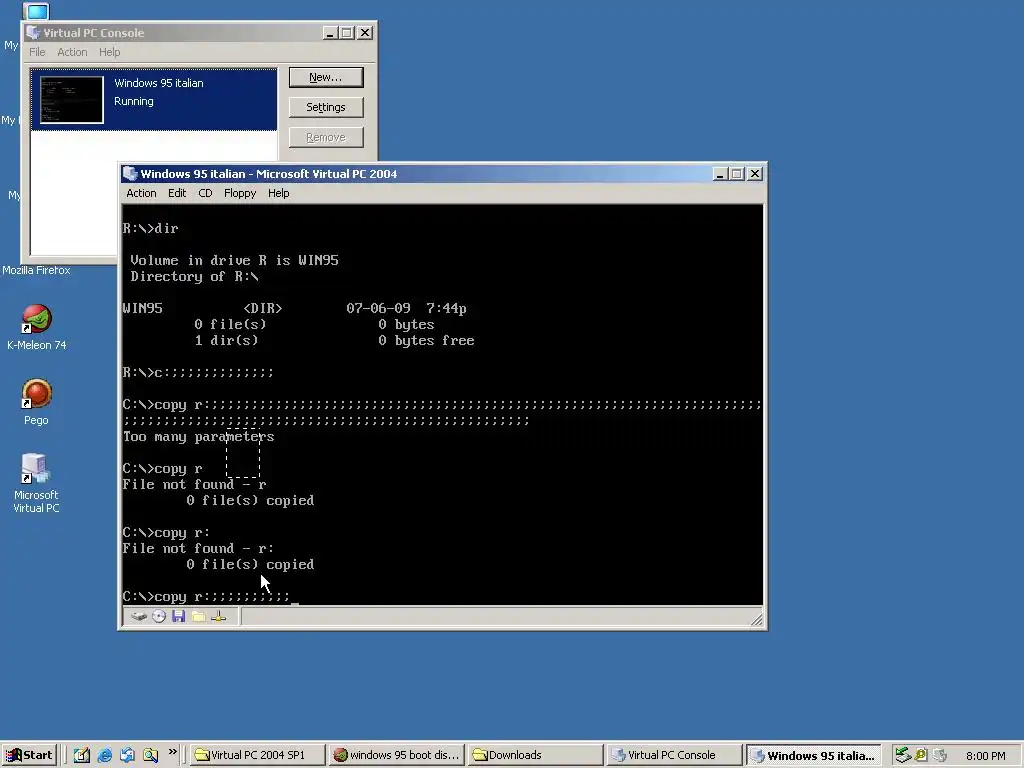Screen dimensions: 1024x768
Task: Close the Windows 95 italian VM window
Action: (x=755, y=174)
